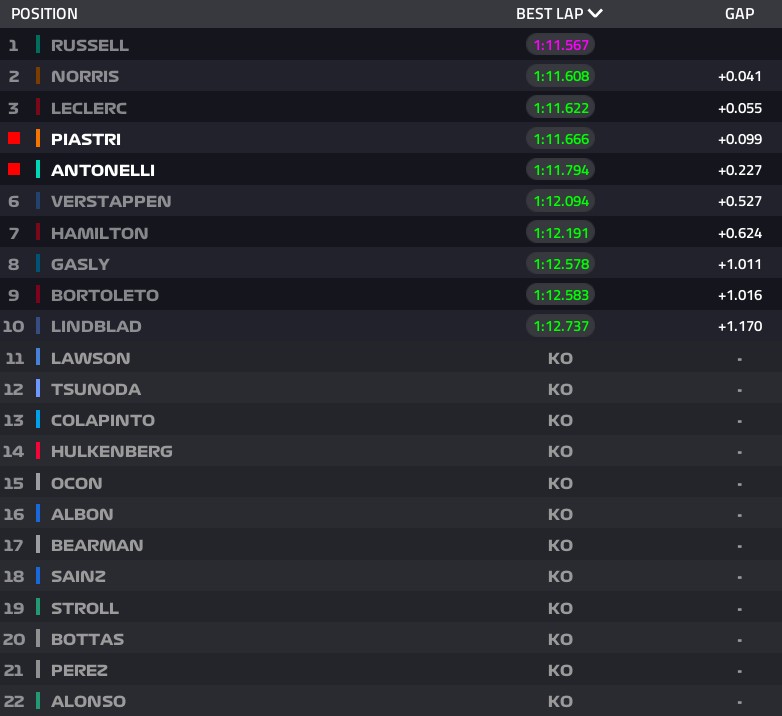Click the teal team color bar beside ANTONELLI
The height and width of the screenshot is (716, 782).
click(38, 170)
